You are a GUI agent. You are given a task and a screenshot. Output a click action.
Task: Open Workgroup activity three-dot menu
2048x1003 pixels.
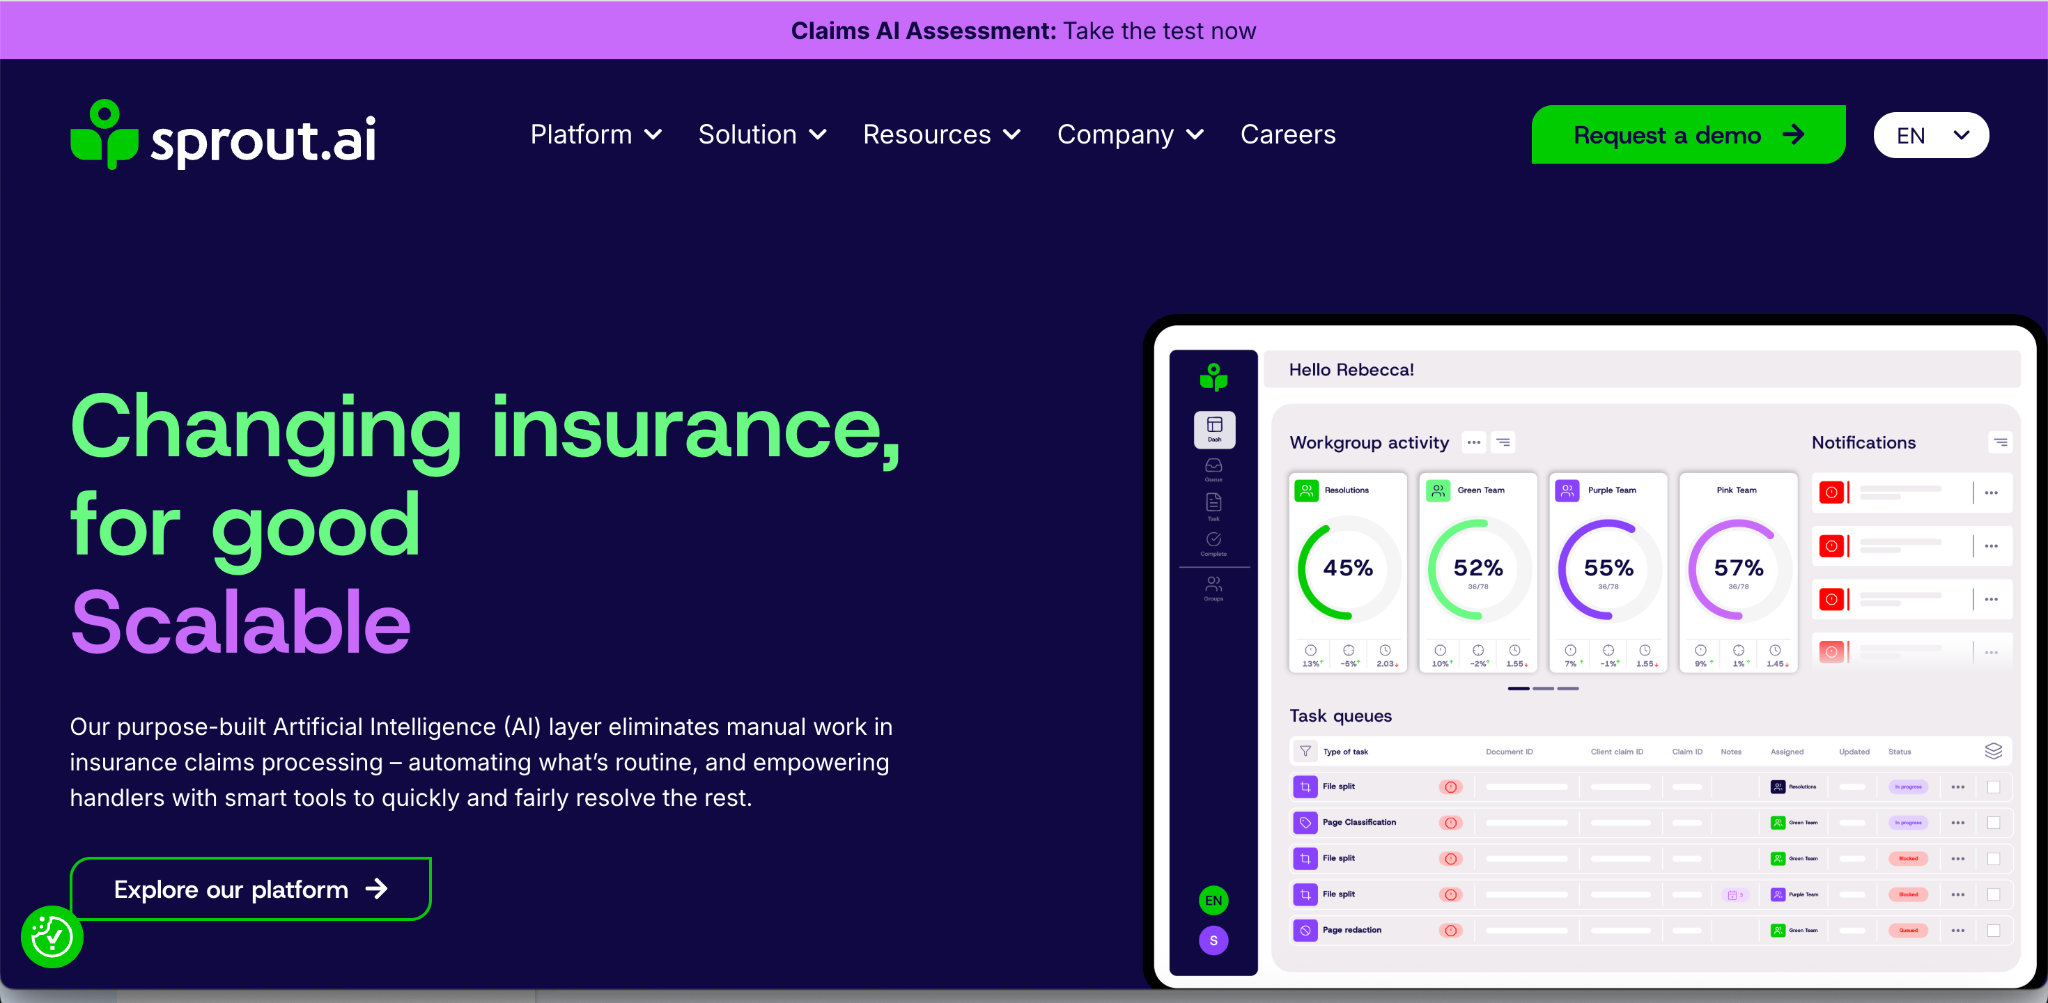[1474, 442]
